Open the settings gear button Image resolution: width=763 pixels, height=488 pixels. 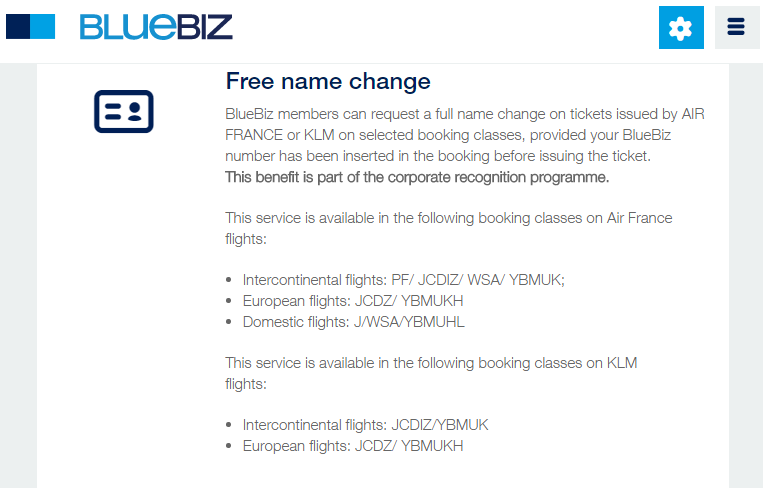[x=681, y=27]
